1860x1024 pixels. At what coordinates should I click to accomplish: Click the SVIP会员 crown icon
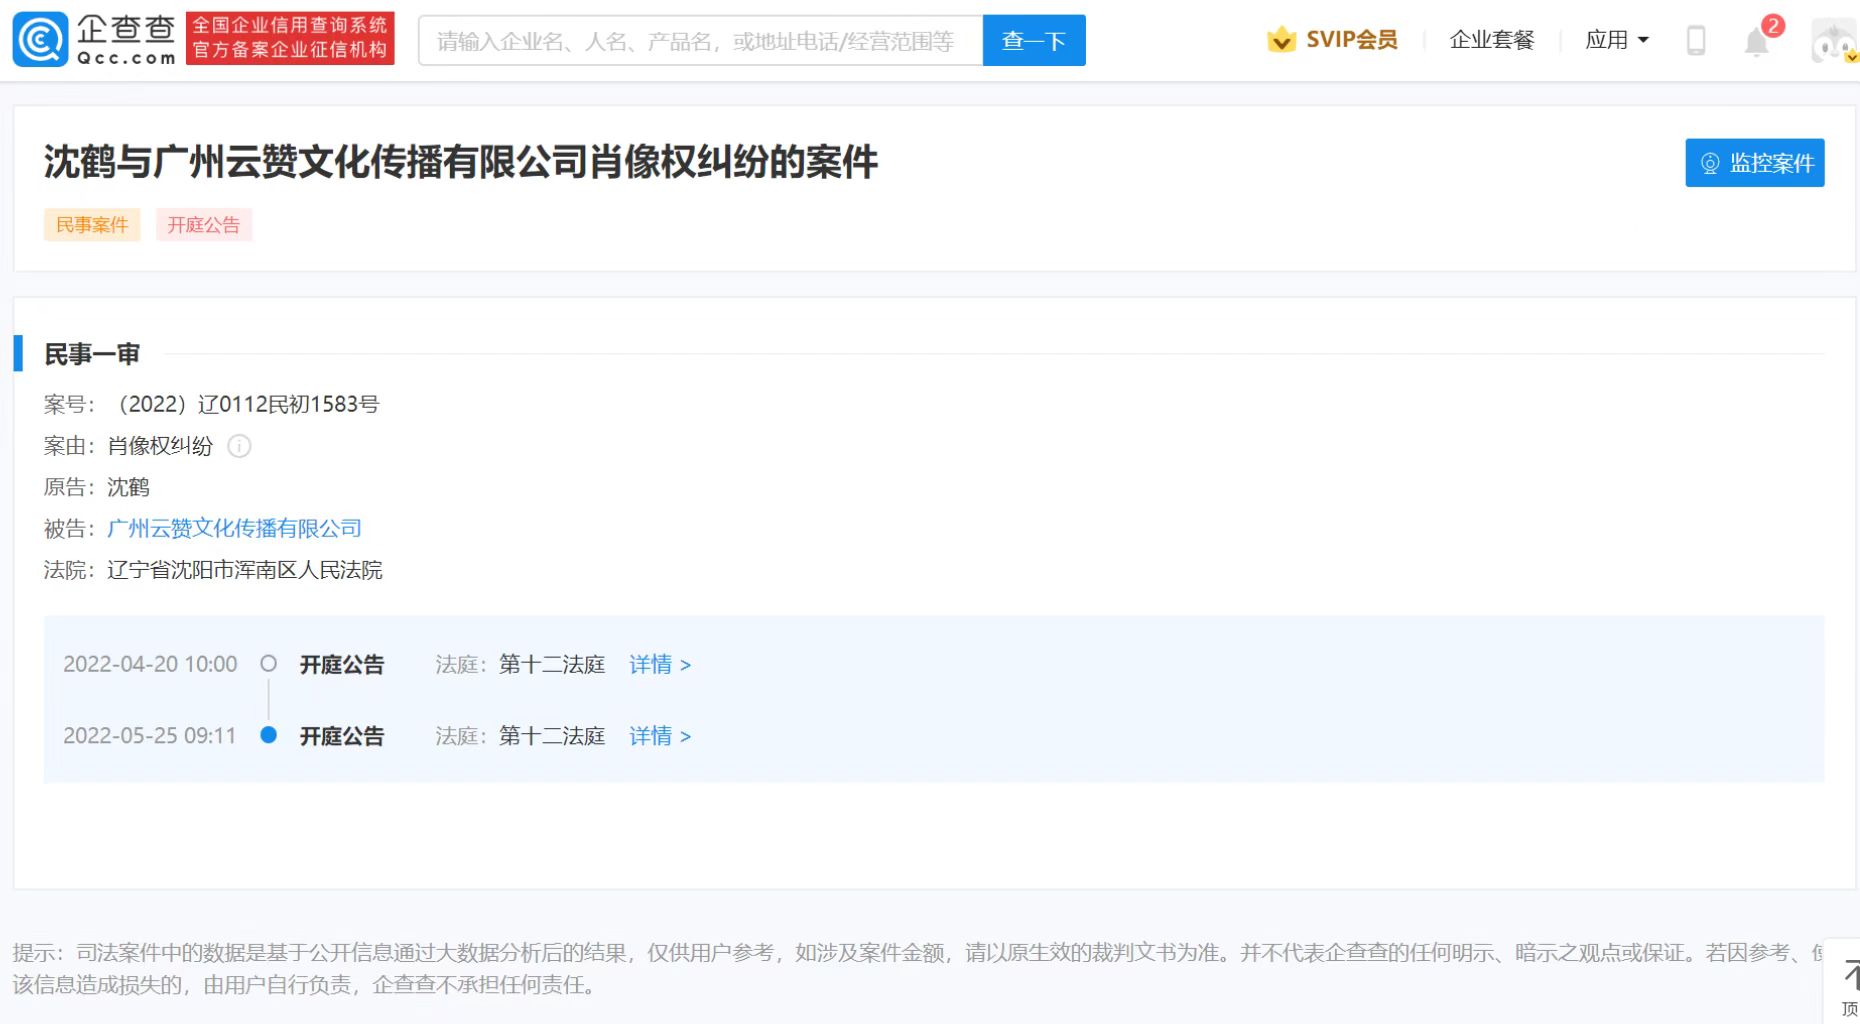click(x=1281, y=40)
